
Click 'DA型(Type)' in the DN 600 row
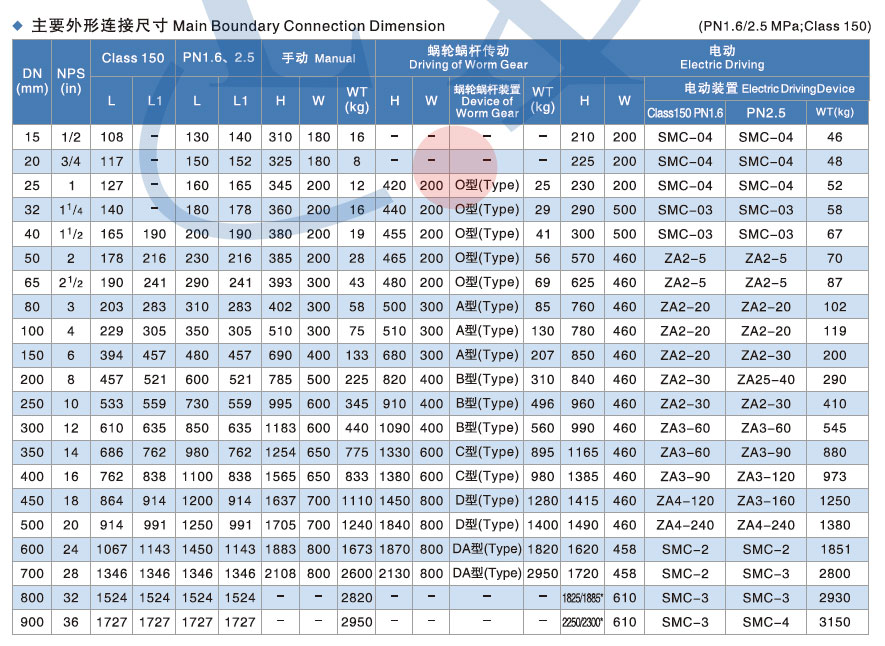tap(487, 550)
